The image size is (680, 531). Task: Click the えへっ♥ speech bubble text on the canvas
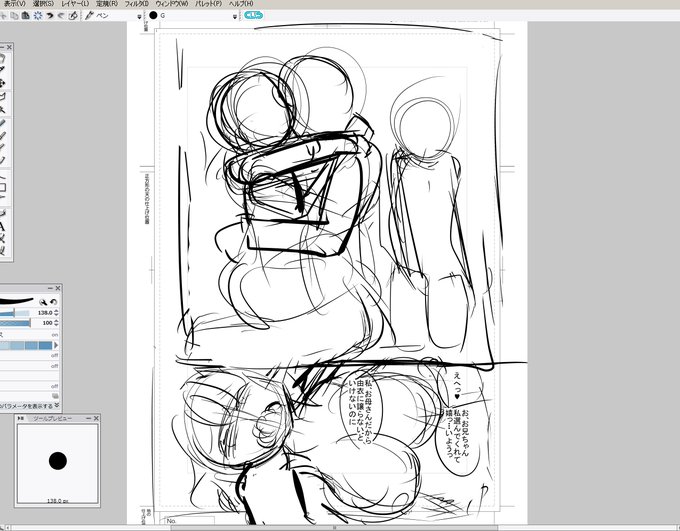click(457, 386)
